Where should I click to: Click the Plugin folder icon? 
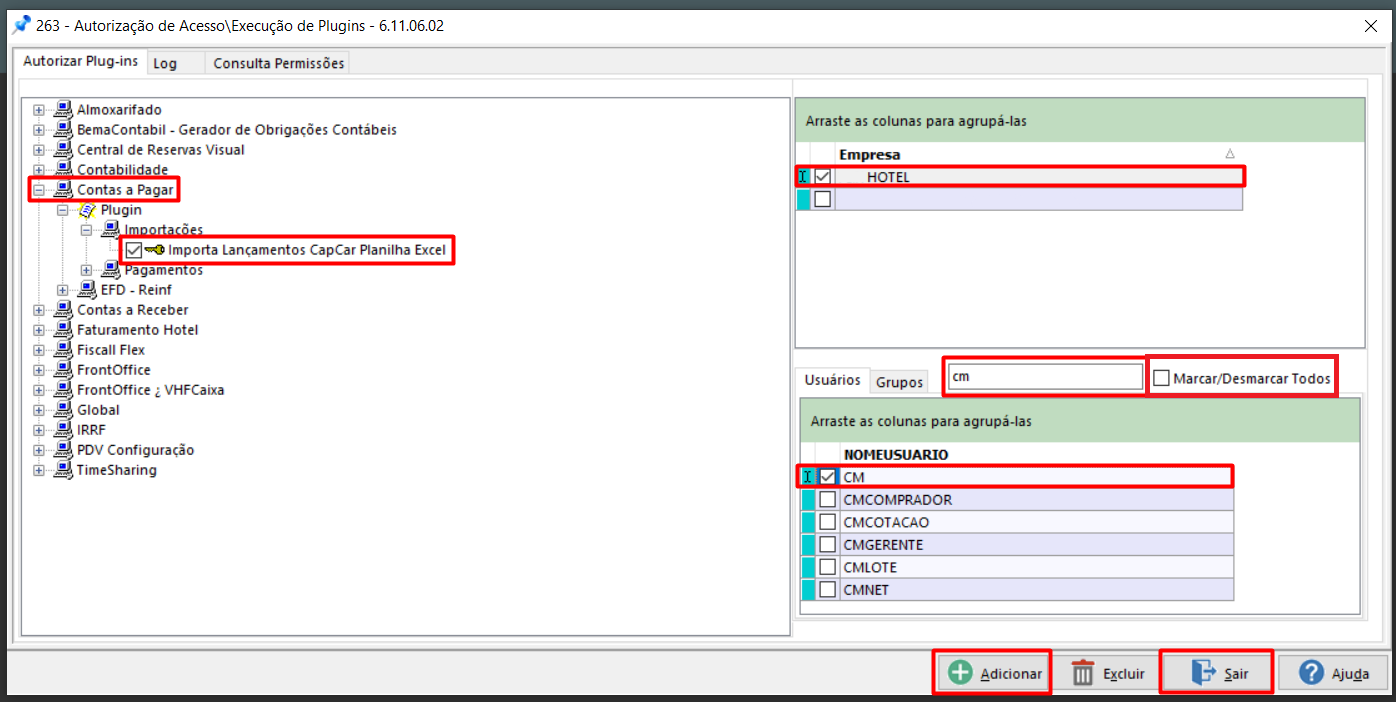pyautogui.click(x=87, y=210)
